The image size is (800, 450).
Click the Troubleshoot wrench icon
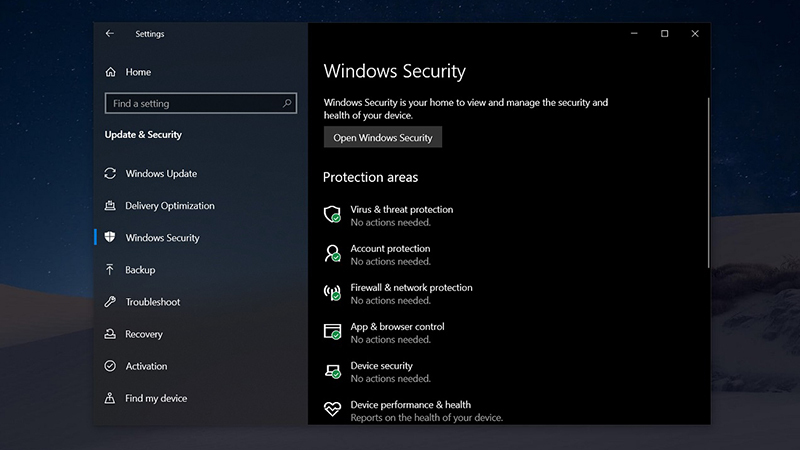point(110,302)
